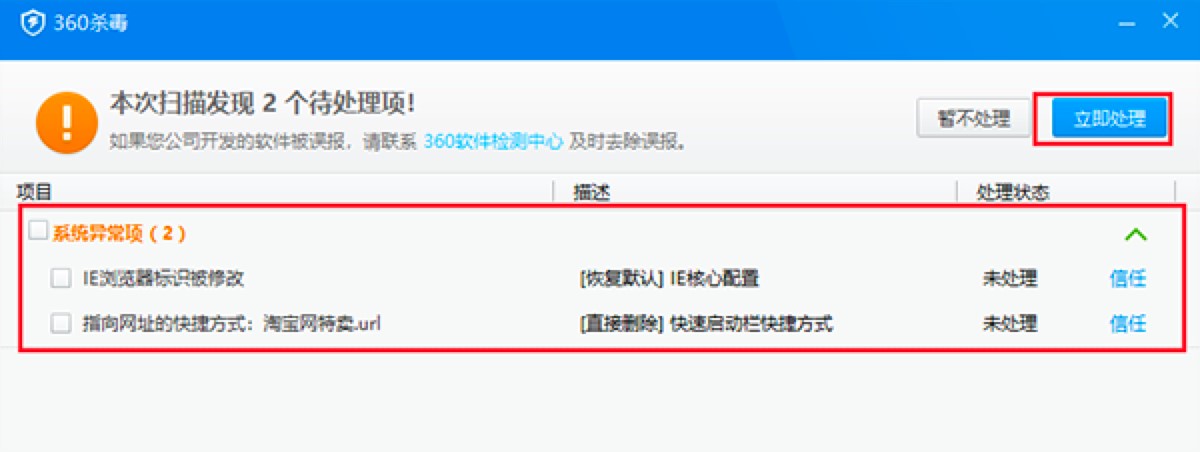The height and width of the screenshot is (452, 1200).
Task: Check the 淘宝网特卖.url shortcut checkbox
Action: 61,323
